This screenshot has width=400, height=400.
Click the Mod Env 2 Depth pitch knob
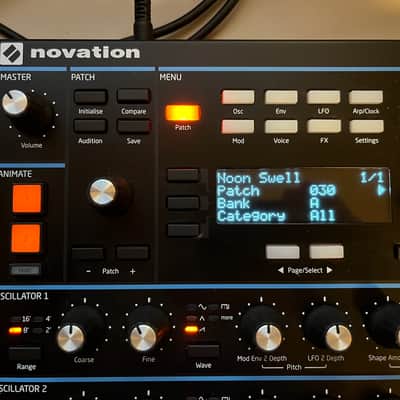pos(268,338)
